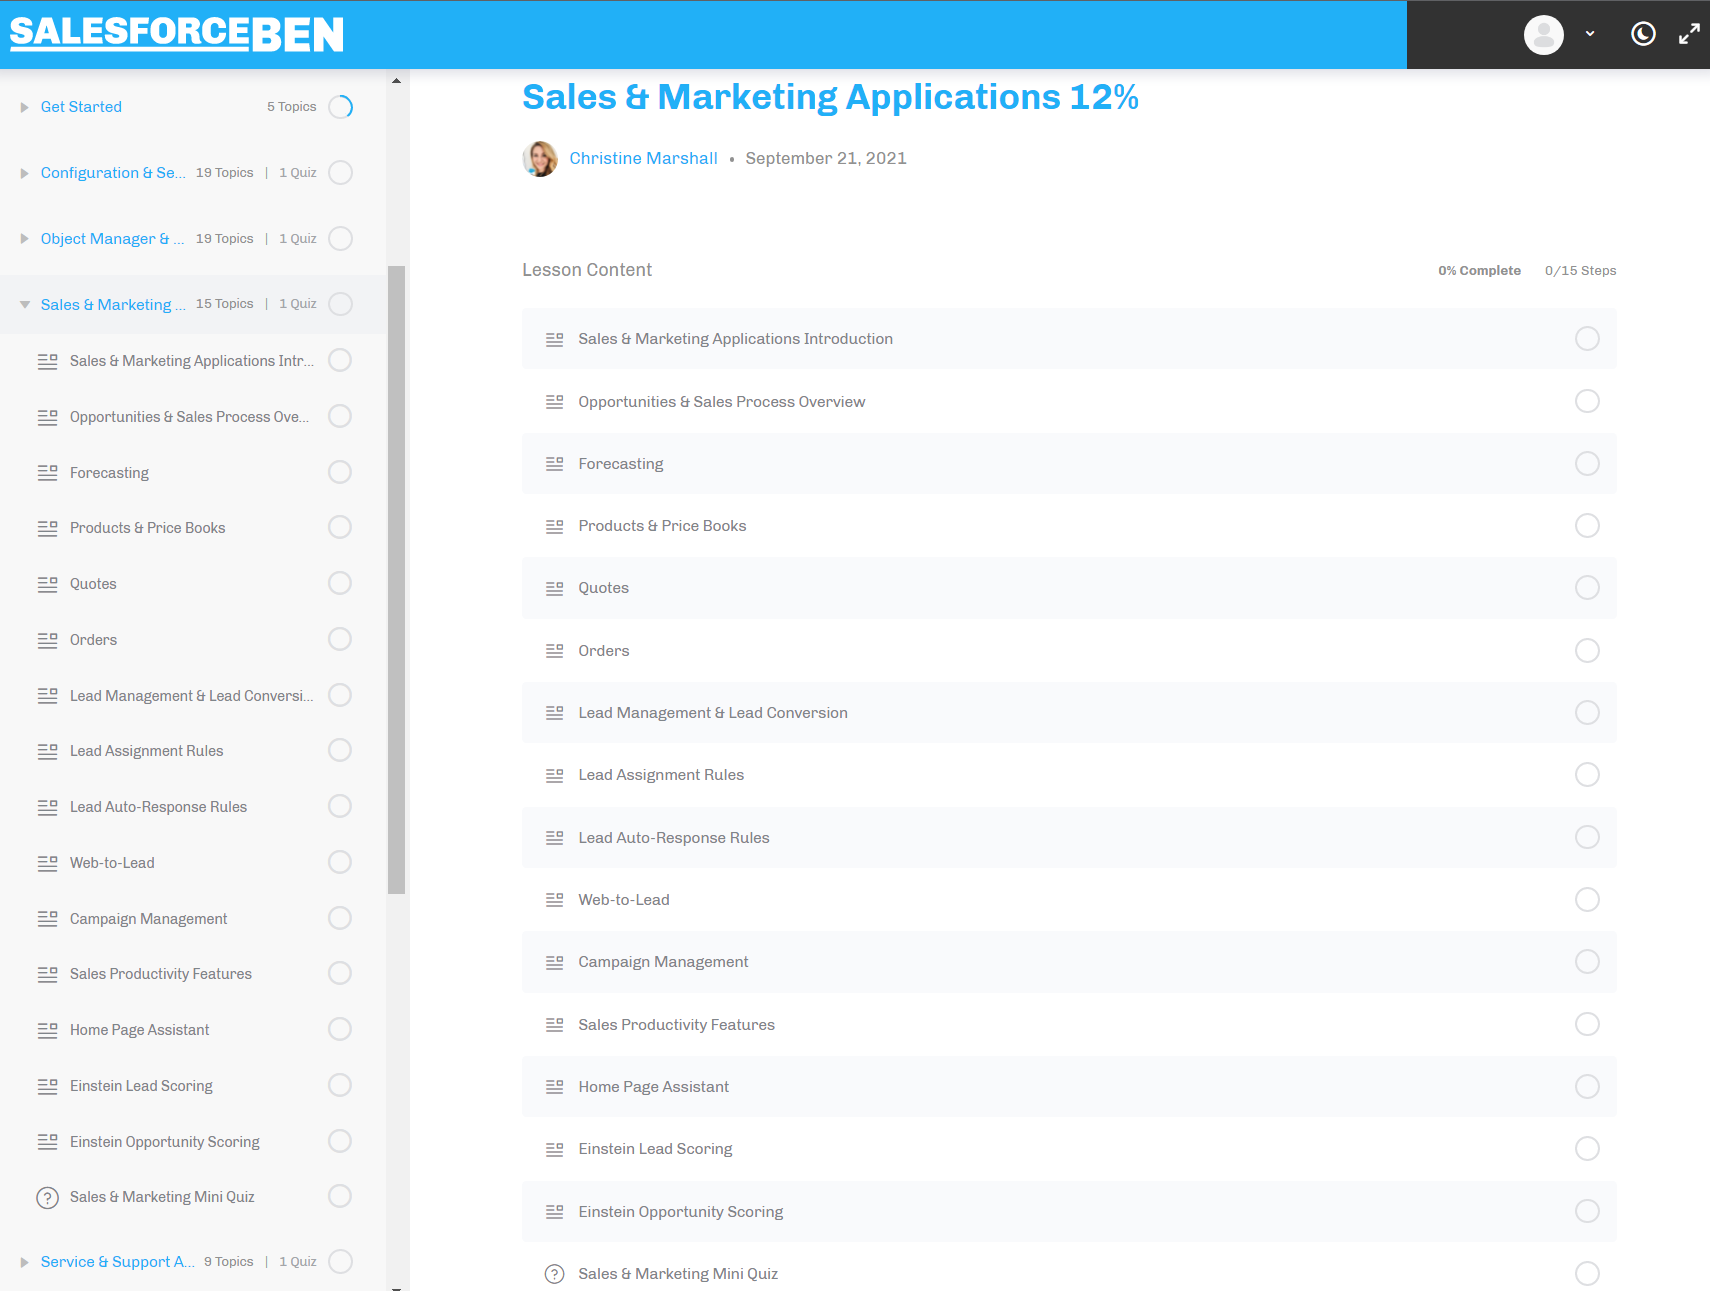Click sidebar lesson icon next to Orders
The image size is (1710, 1291).
47,640
